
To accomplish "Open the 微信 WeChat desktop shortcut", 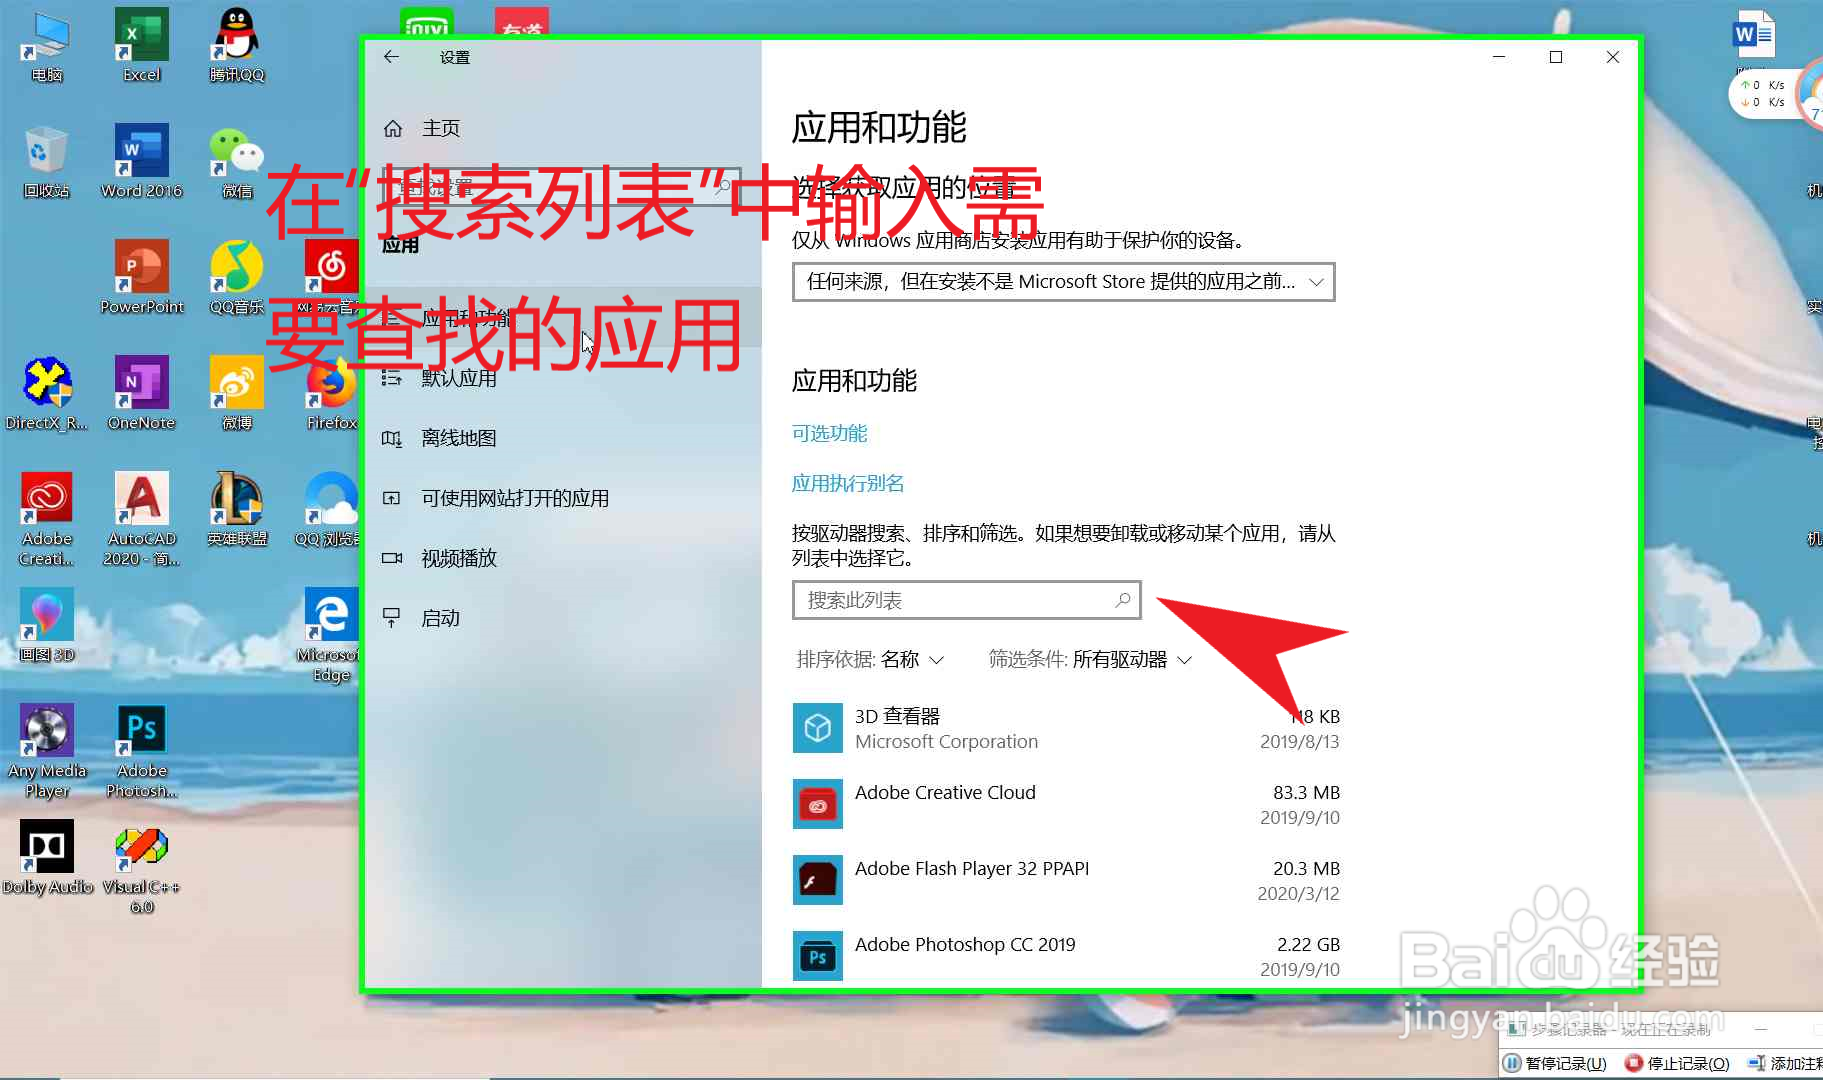I will click(x=237, y=161).
